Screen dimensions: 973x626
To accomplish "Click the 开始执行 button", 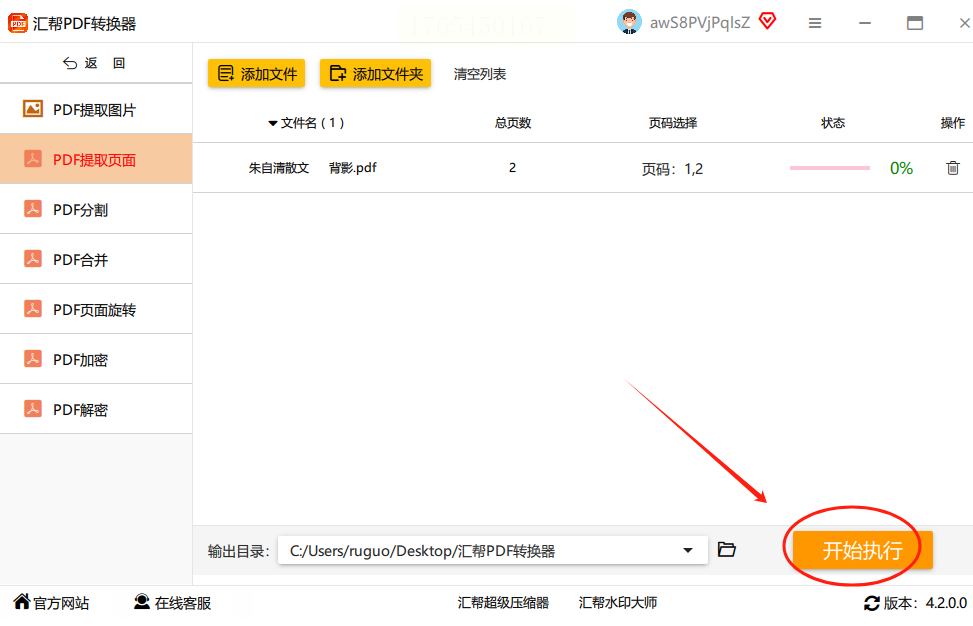I will coord(863,550).
